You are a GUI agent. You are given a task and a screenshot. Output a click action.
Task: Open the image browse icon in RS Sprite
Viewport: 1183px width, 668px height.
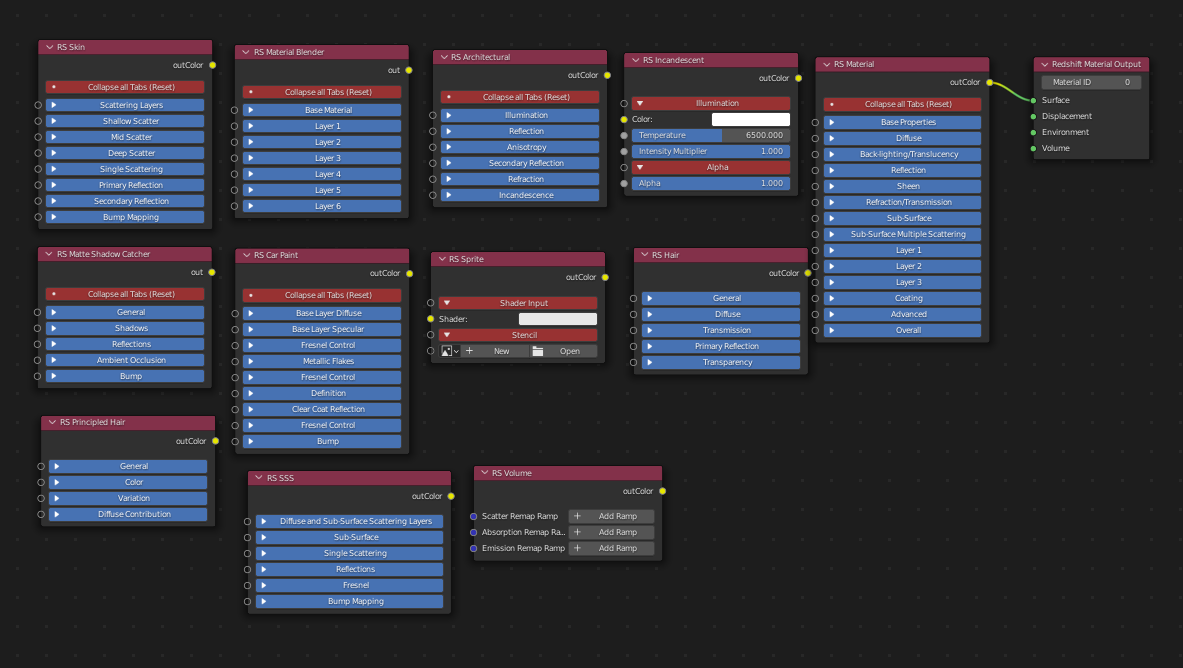(450, 351)
